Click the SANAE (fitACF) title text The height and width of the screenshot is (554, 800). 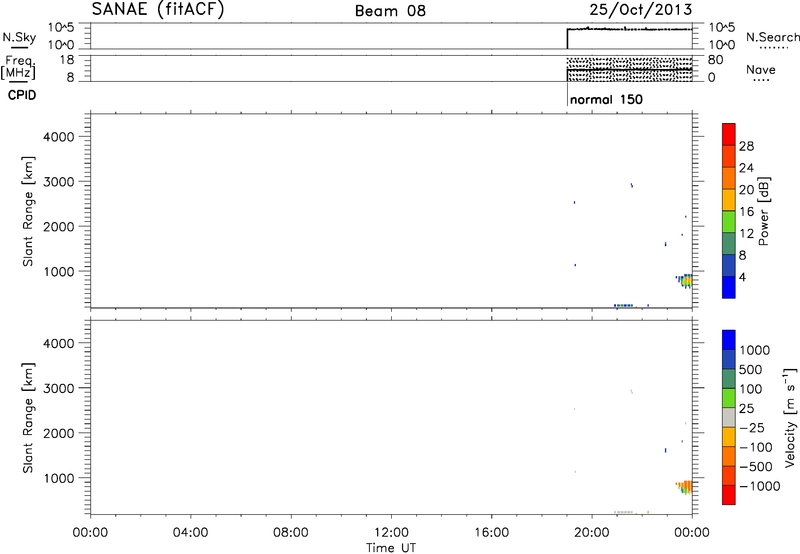point(158,10)
